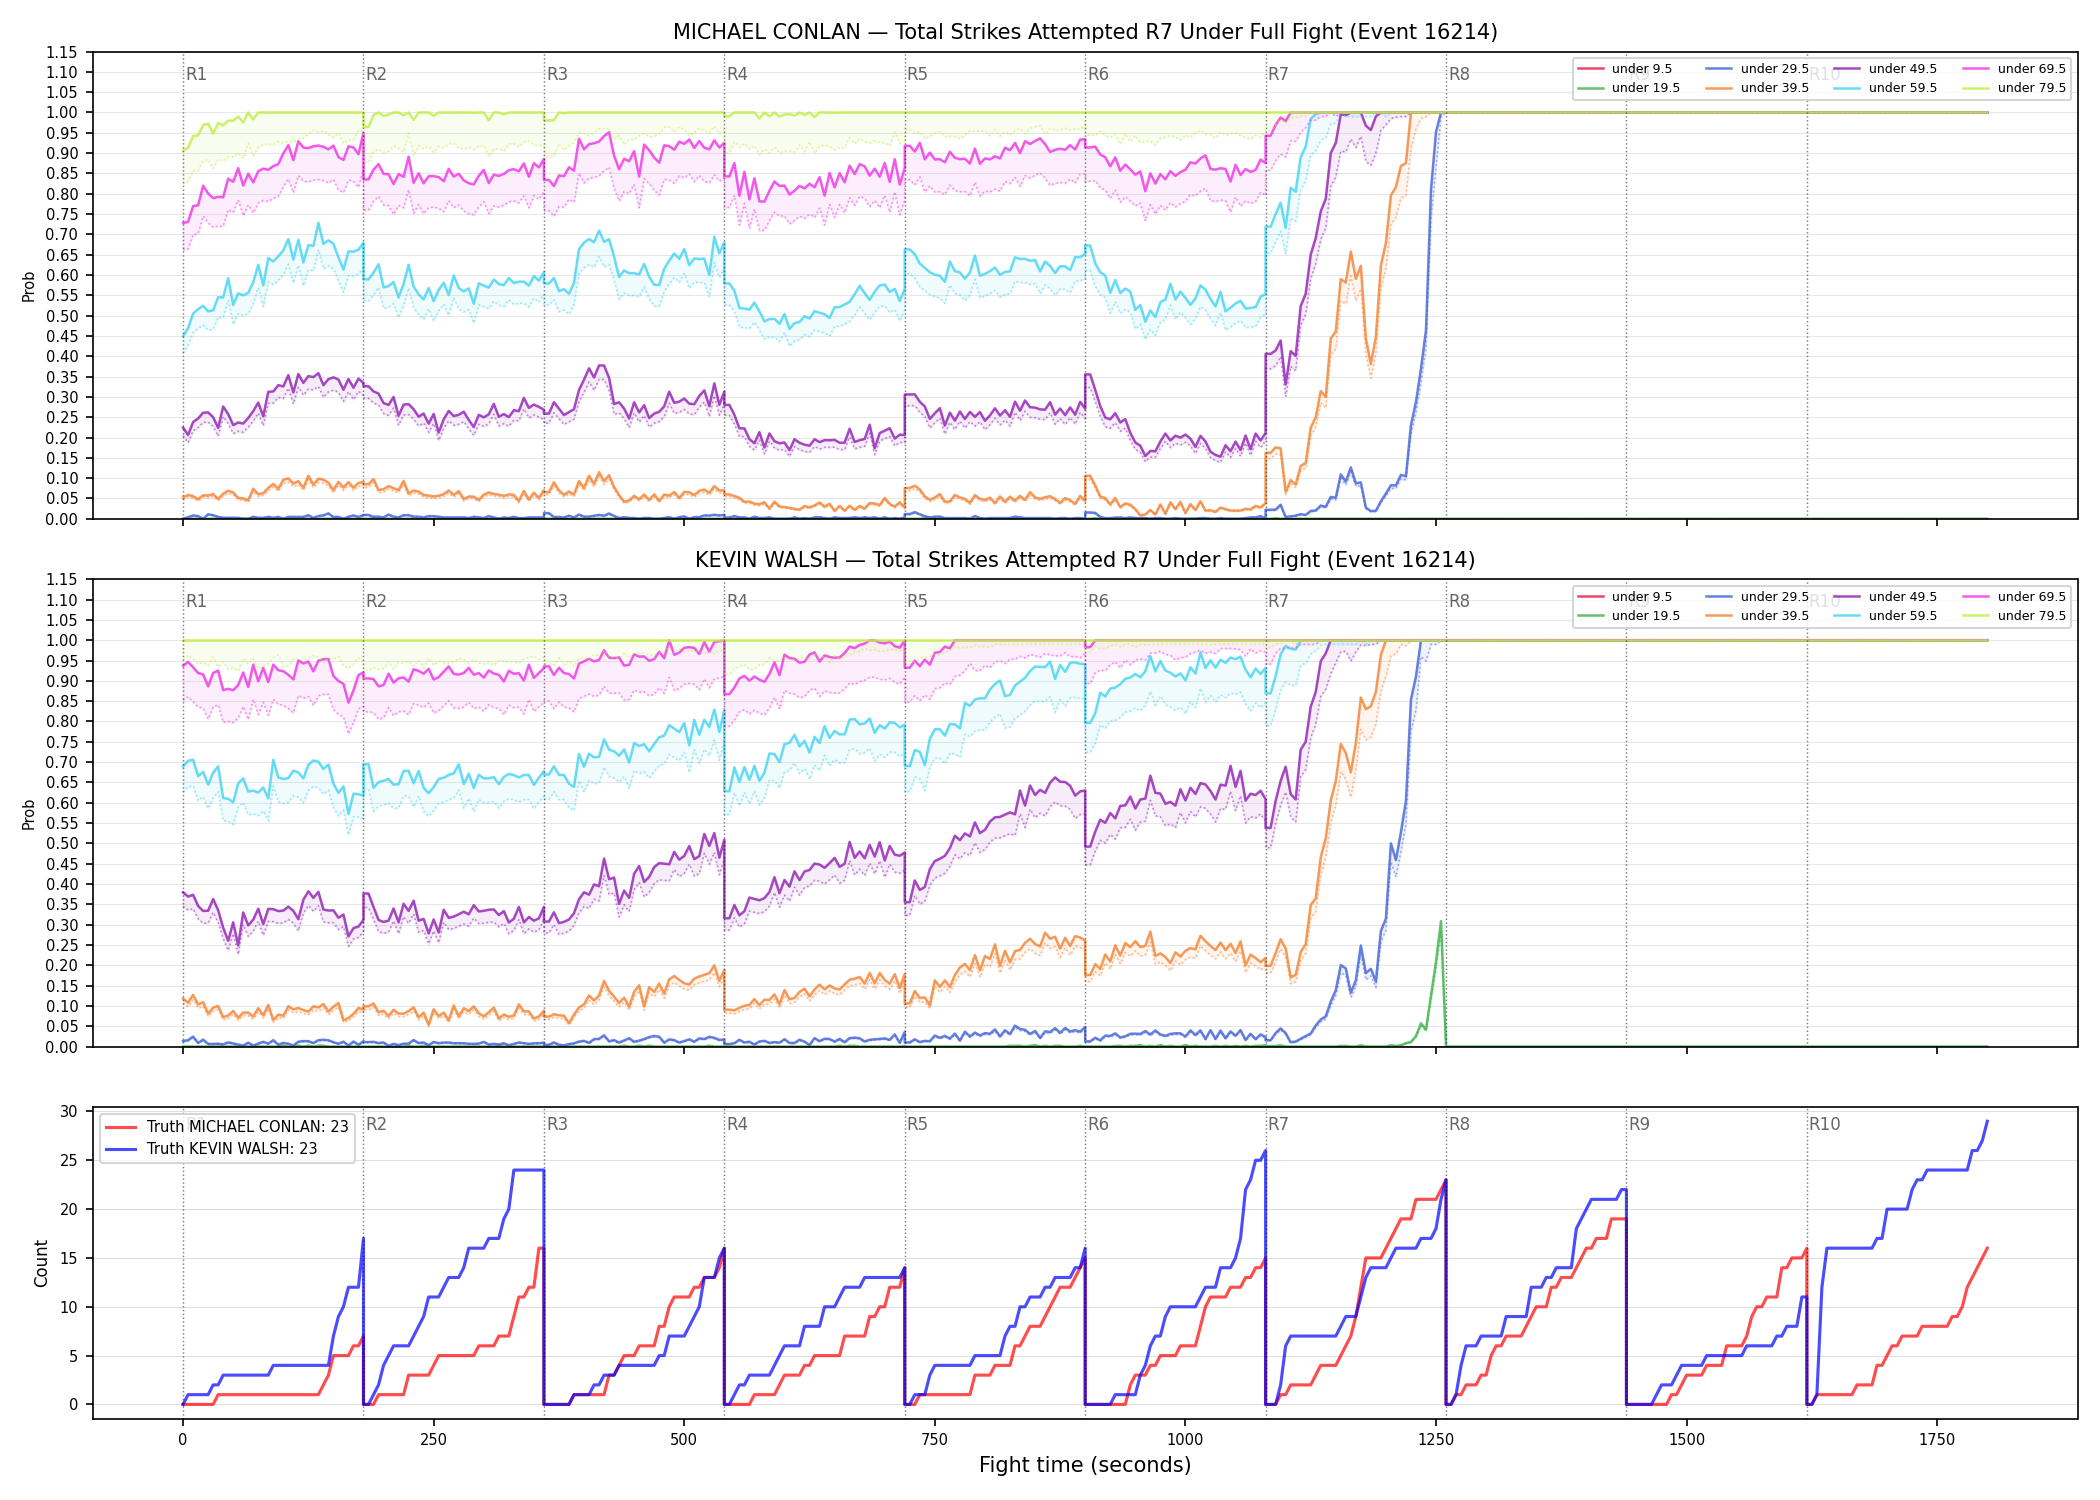Click the R7 round marker in Conlan chart
This screenshot has width=2100, height=1500.
(x=1278, y=74)
